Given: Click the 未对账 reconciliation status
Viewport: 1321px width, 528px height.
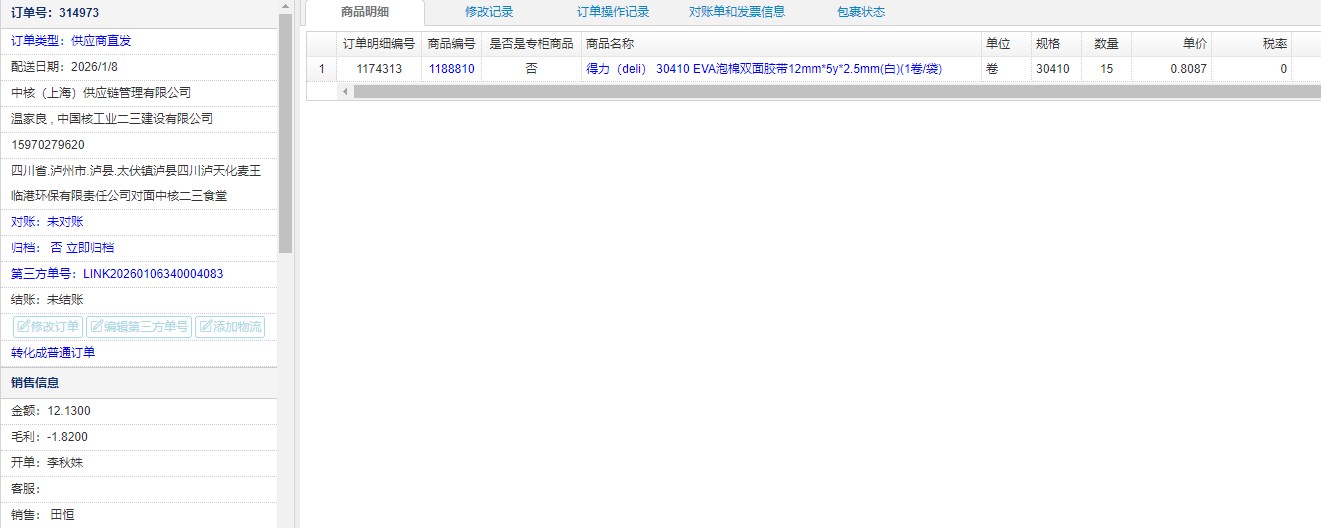Looking at the screenshot, I should [x=65, y=222].
